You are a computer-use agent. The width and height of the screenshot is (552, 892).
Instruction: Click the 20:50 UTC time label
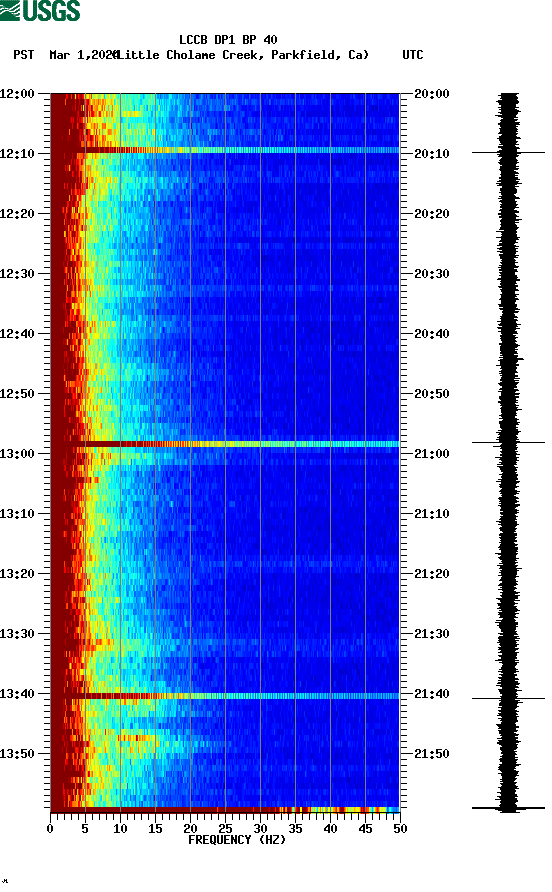click(x=431, y=394)
